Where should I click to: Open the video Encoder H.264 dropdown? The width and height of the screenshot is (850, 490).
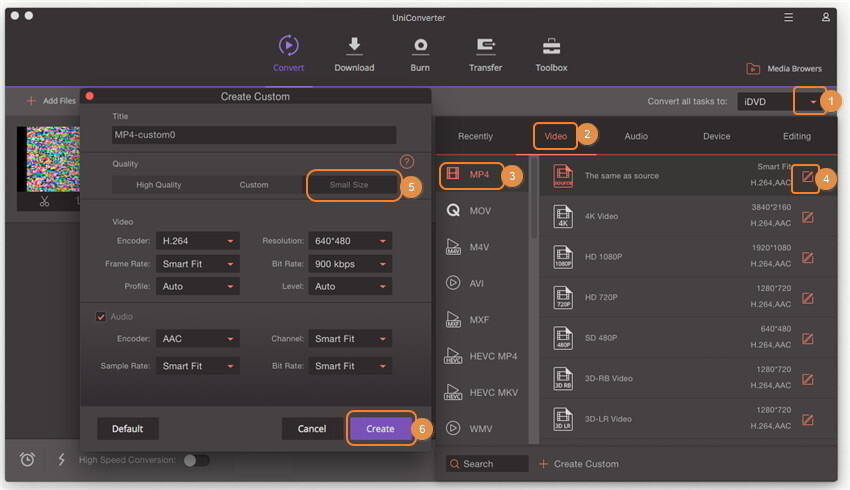click(x=198, y=241)
